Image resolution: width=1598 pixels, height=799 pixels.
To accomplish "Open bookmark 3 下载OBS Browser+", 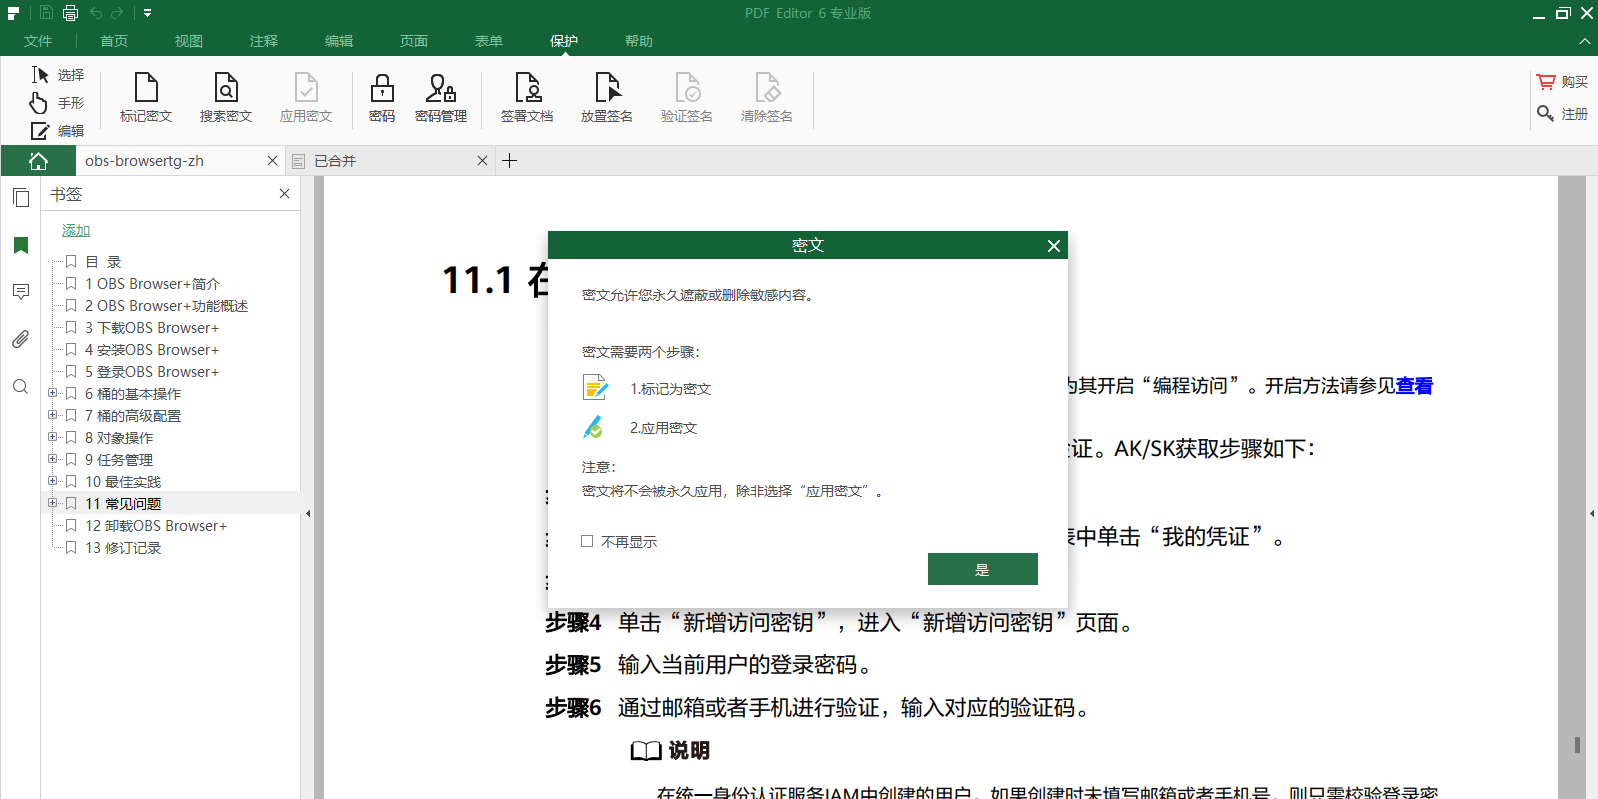I will 152,328.
